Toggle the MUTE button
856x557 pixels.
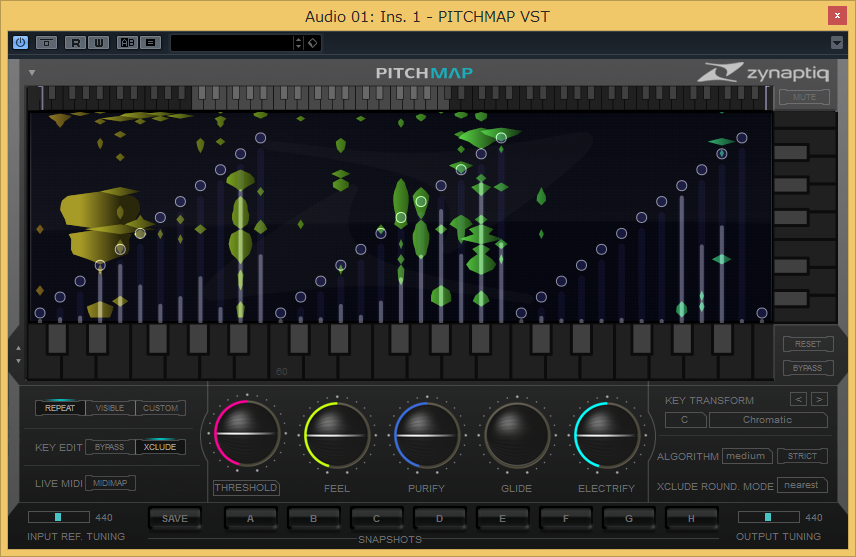coord(804,97)
